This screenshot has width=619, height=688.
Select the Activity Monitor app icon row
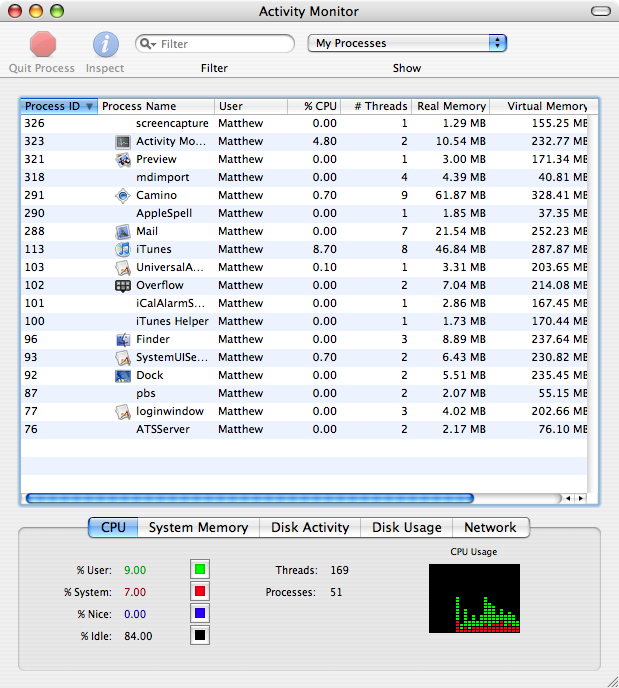304,141
